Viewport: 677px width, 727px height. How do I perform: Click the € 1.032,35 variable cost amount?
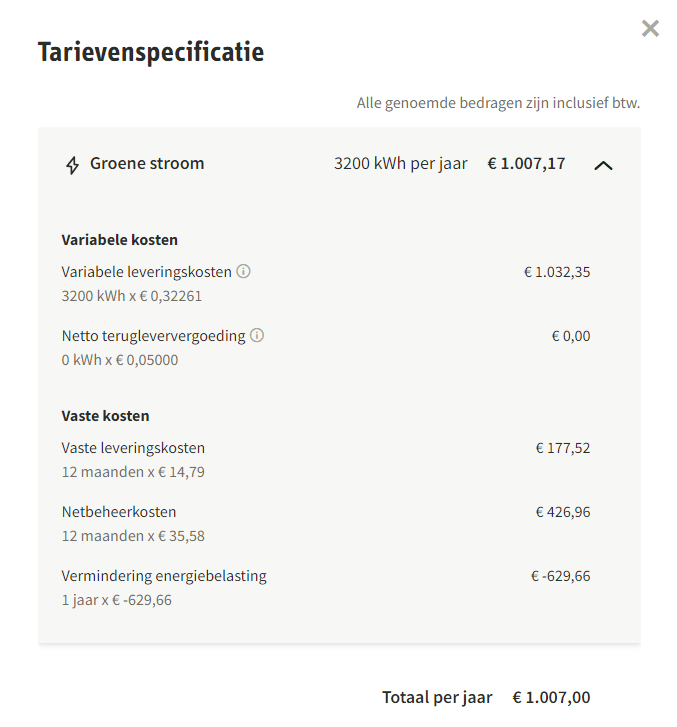click(557, 272)
